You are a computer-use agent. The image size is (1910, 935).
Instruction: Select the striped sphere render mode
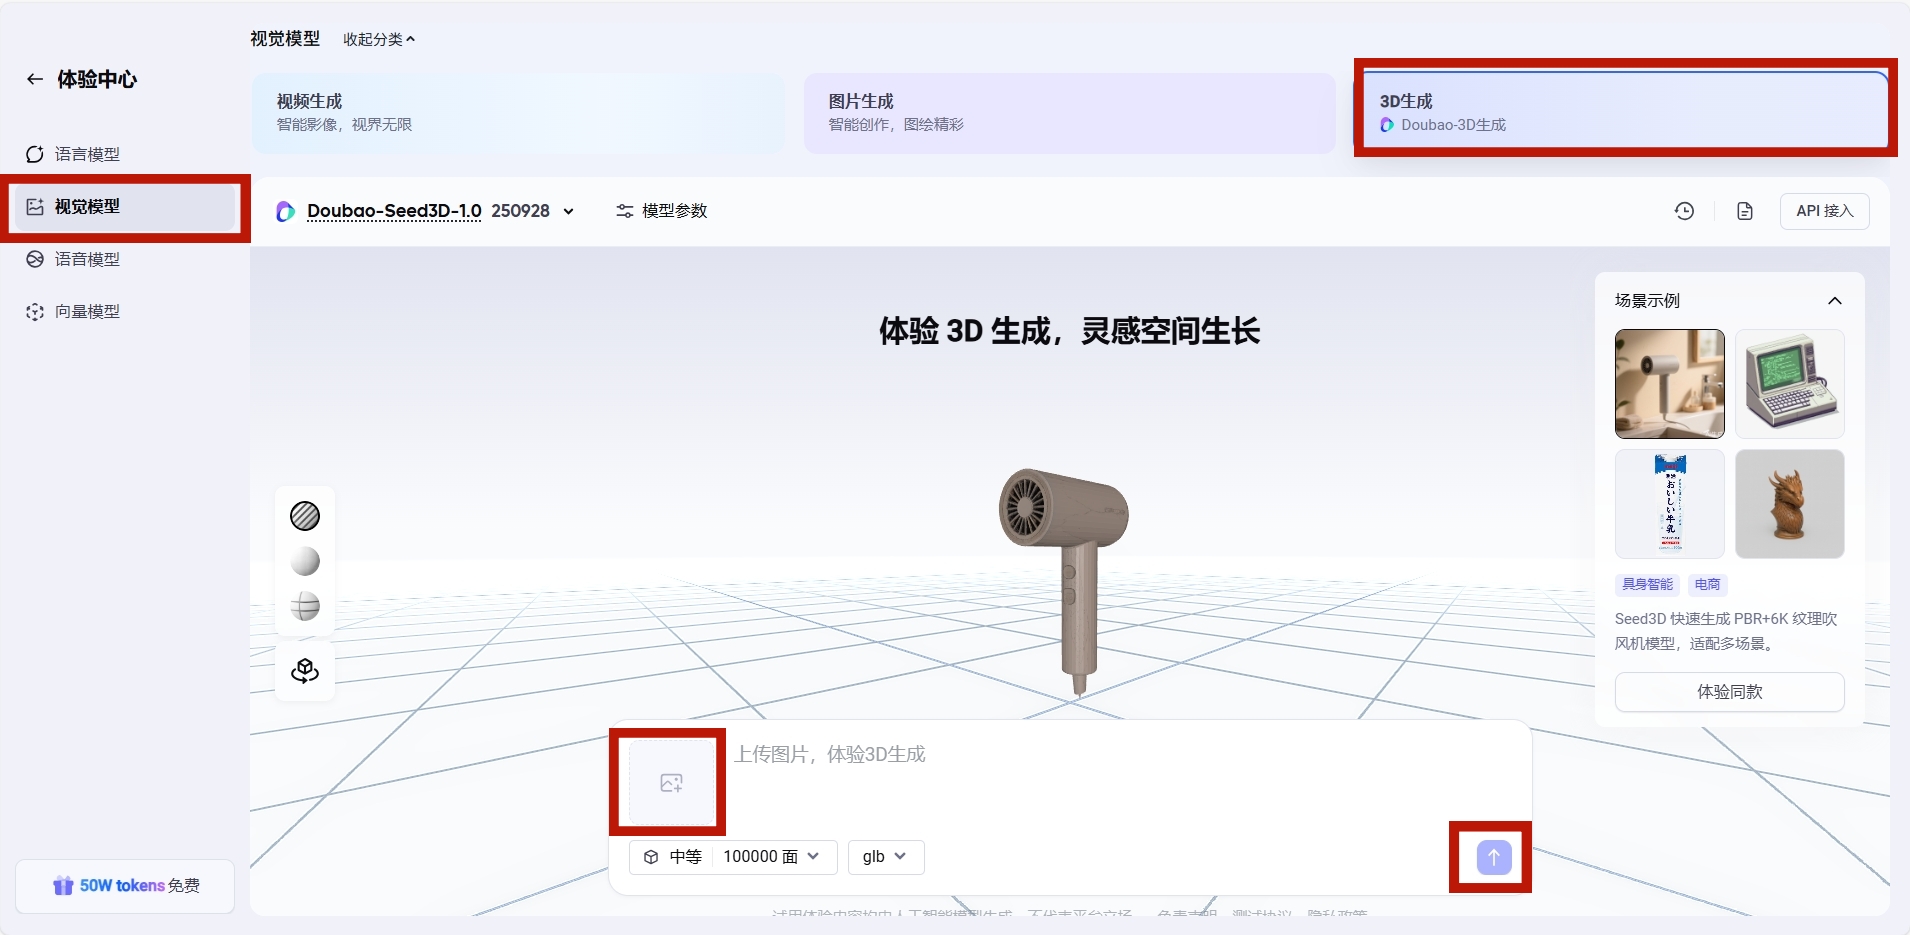point(305,516)
